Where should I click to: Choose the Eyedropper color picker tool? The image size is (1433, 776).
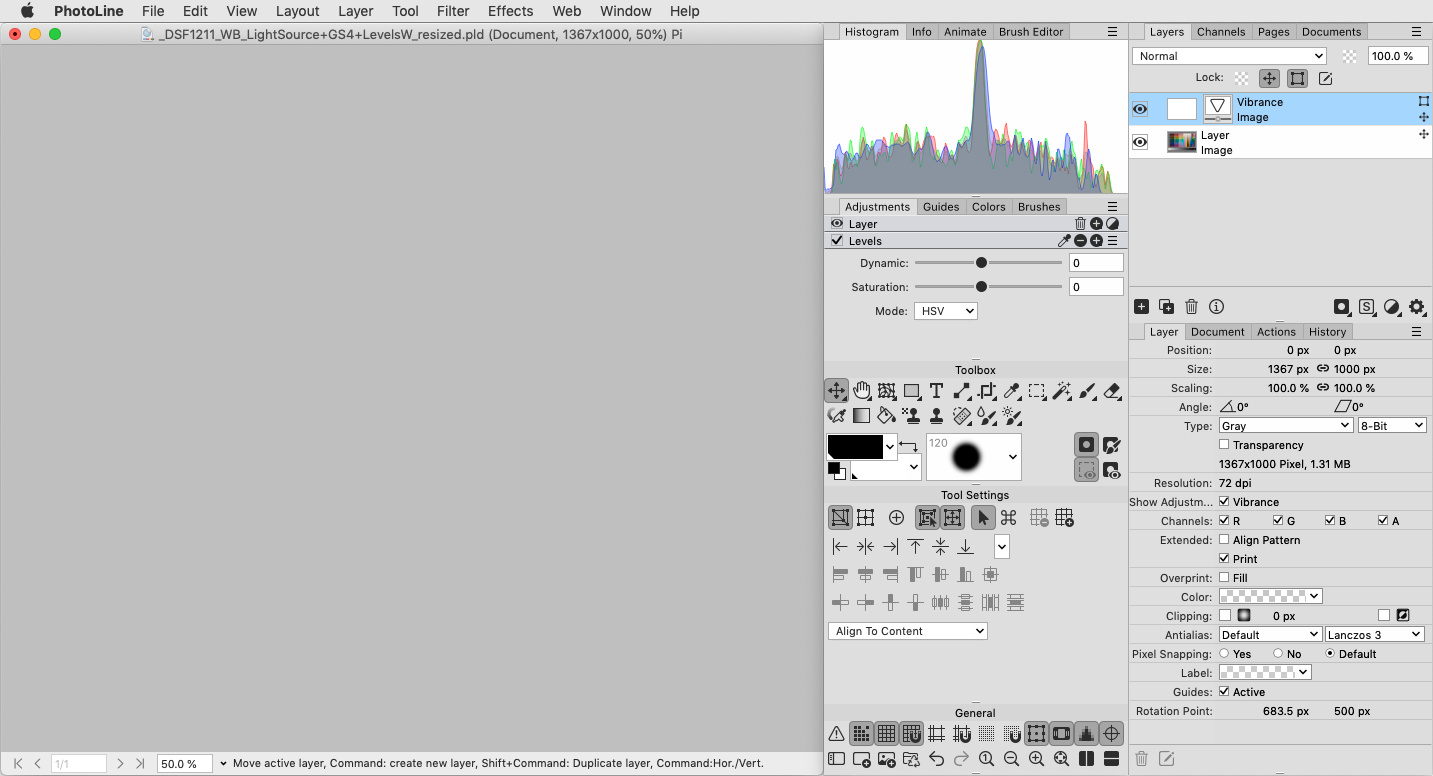1012,391
